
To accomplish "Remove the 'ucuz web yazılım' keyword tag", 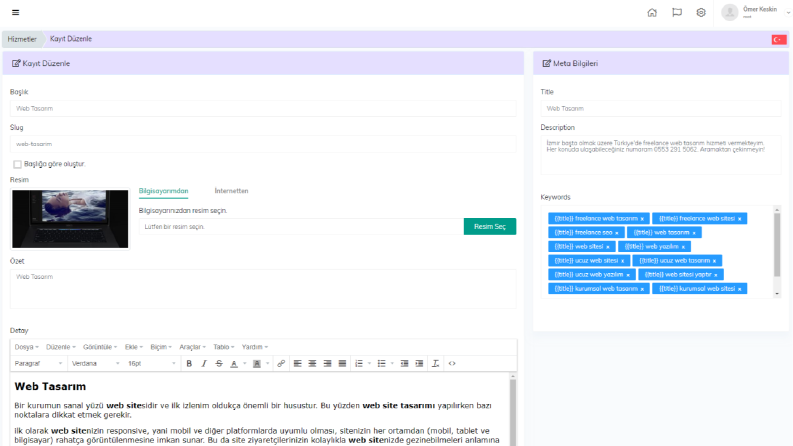I will click(x=628, y=275).
